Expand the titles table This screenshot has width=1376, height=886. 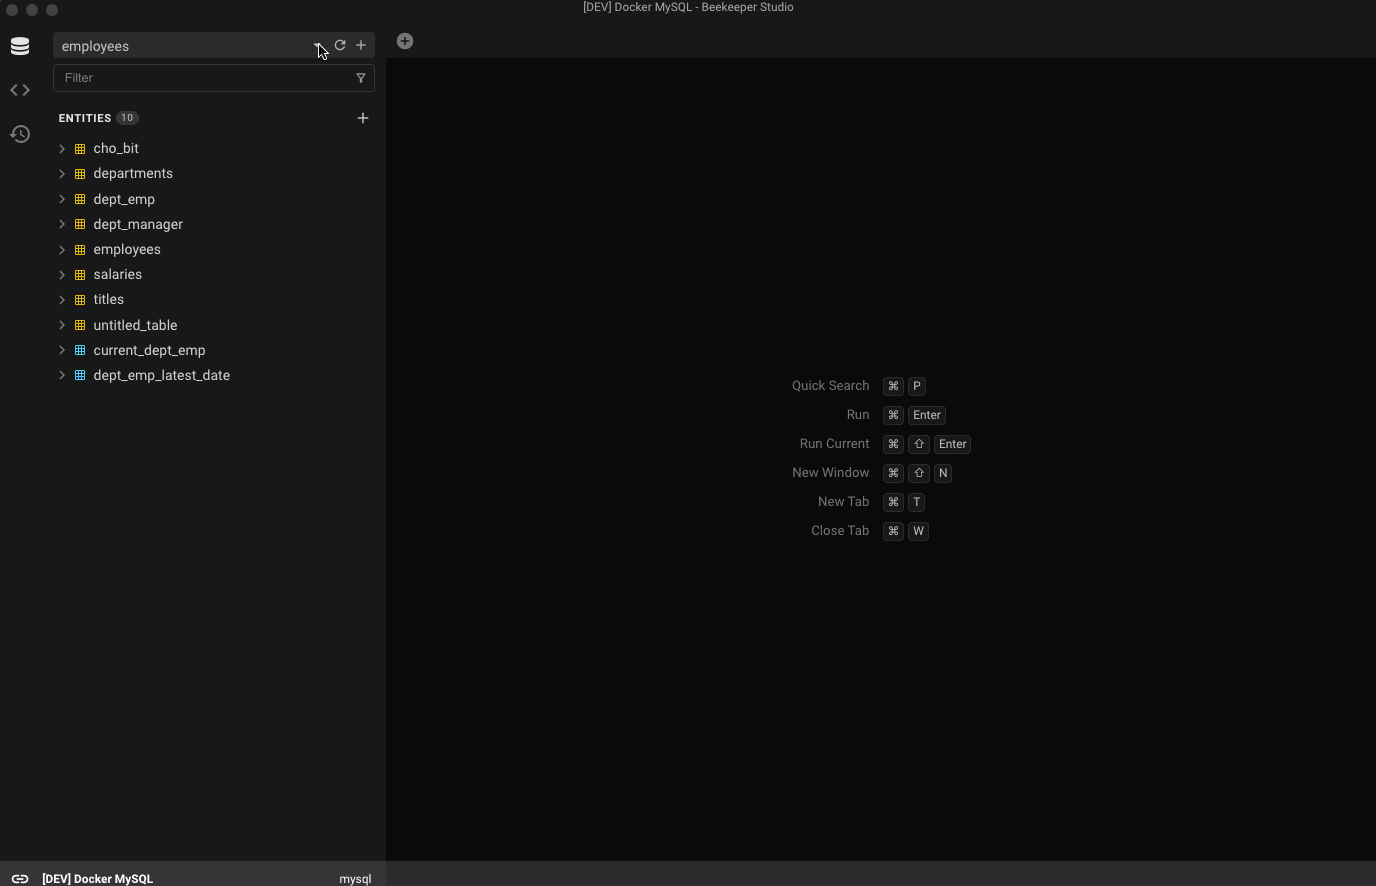[x=62, y=299]
